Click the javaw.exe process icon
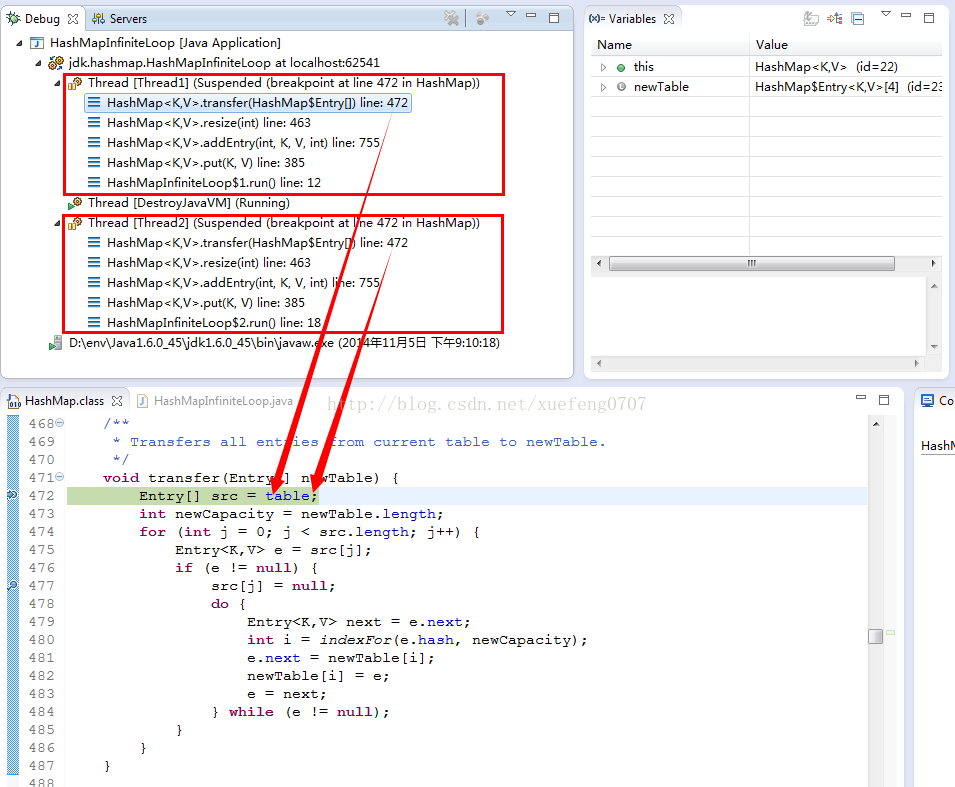The width and height of the screenshot is (955, 787). (x=55, y=343)
